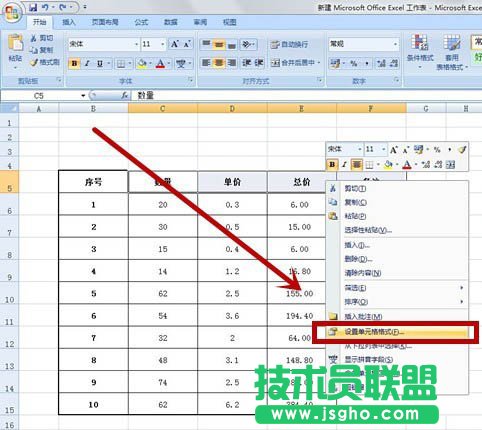Open the number format (常规) dropdown
Screen dimensions: 482x430
pyautogui.click(x=395, y=44)
